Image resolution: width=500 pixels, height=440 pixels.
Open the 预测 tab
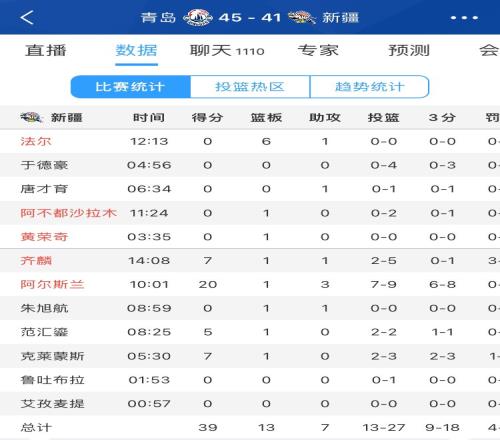(409, 51)
